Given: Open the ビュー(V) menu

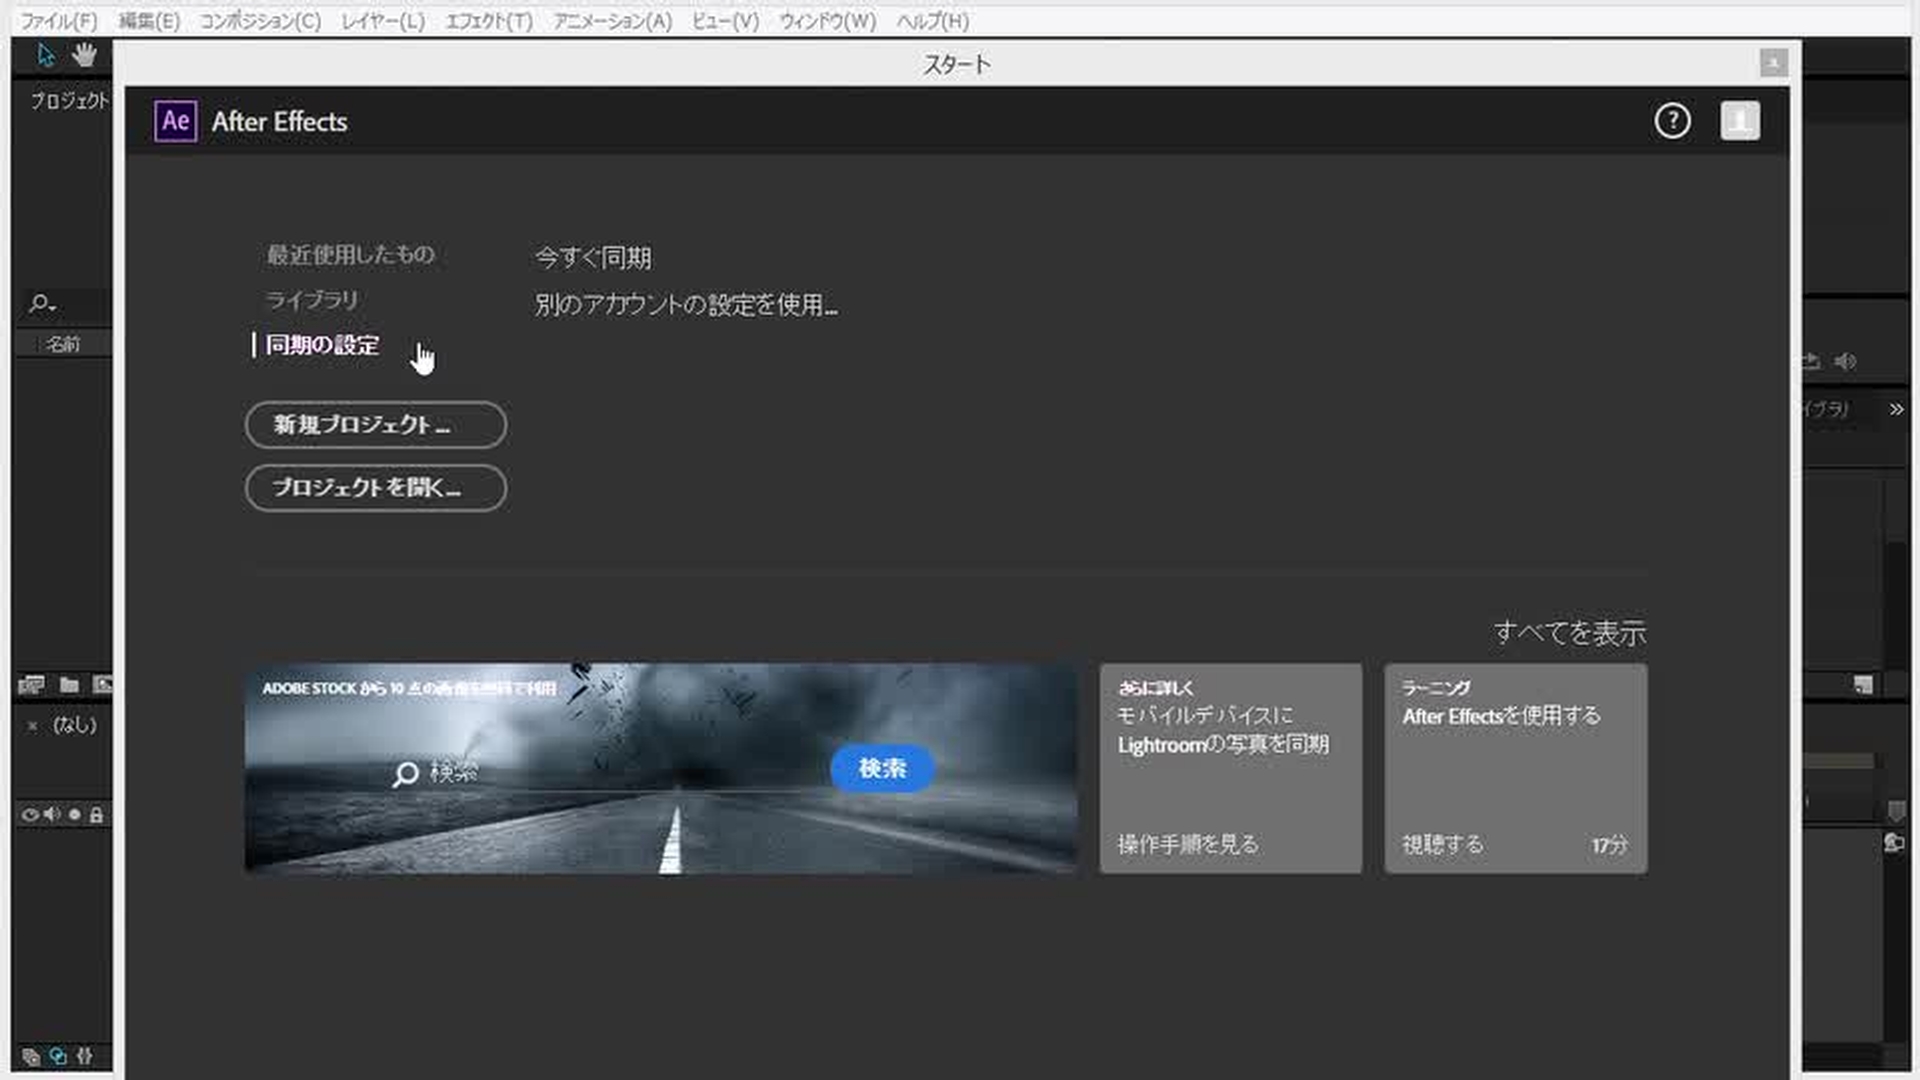Looking at the screenshot, I should 725,21.
